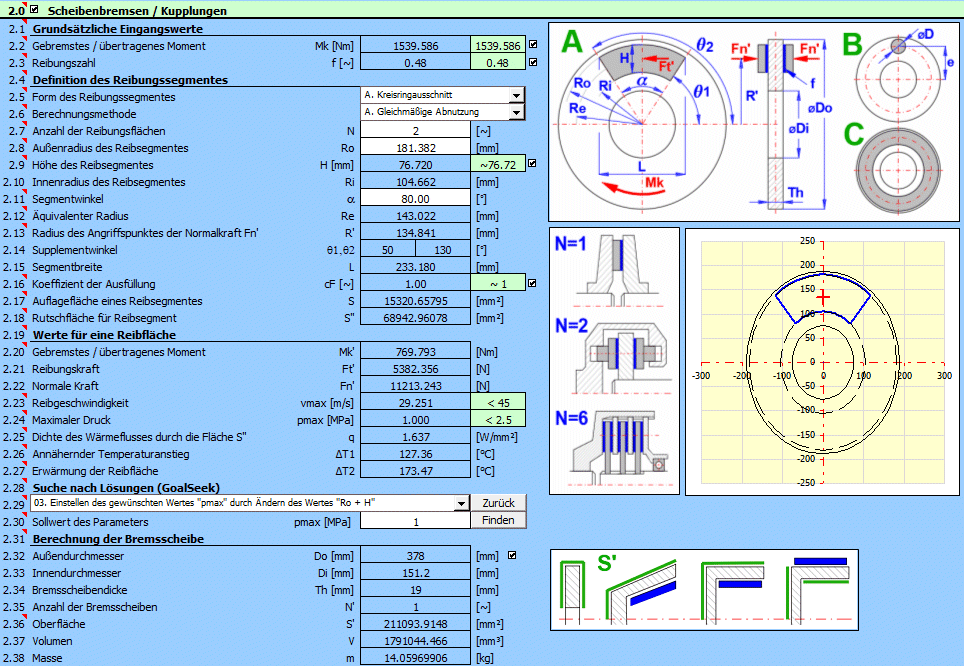Select the 'A. Gleichmäßige Abnutzung' combo box
Viewport: 964px width, 666px height.
point(443,112)
